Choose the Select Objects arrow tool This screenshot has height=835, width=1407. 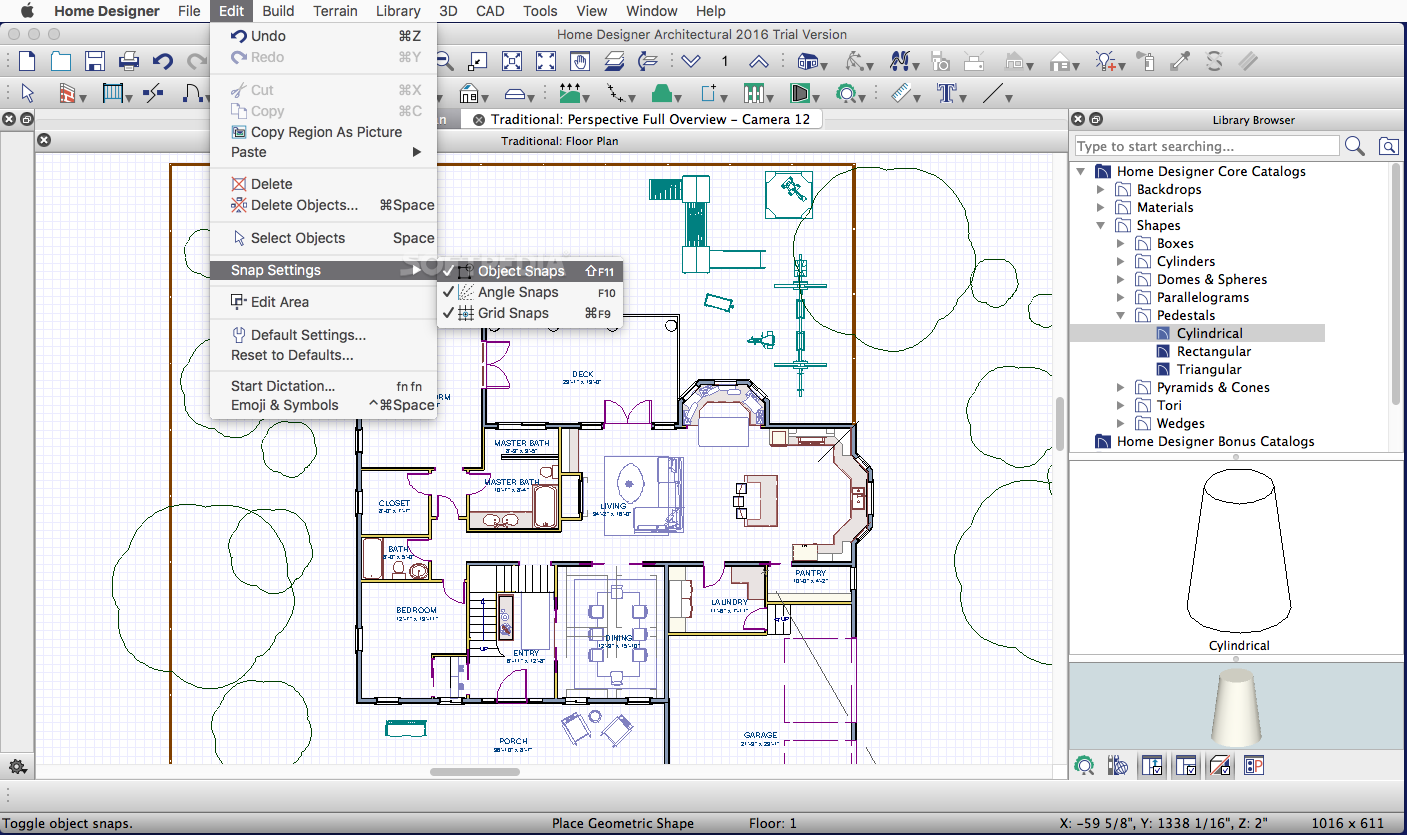28,93
